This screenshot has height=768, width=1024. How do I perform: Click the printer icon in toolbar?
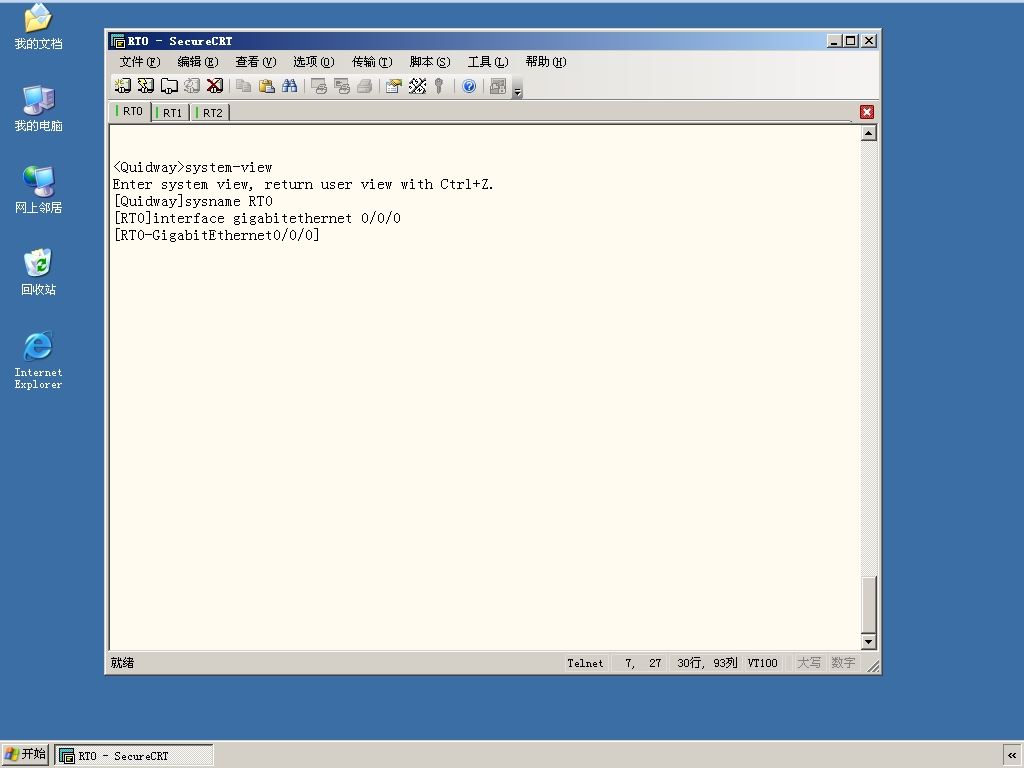click(364, 86)
